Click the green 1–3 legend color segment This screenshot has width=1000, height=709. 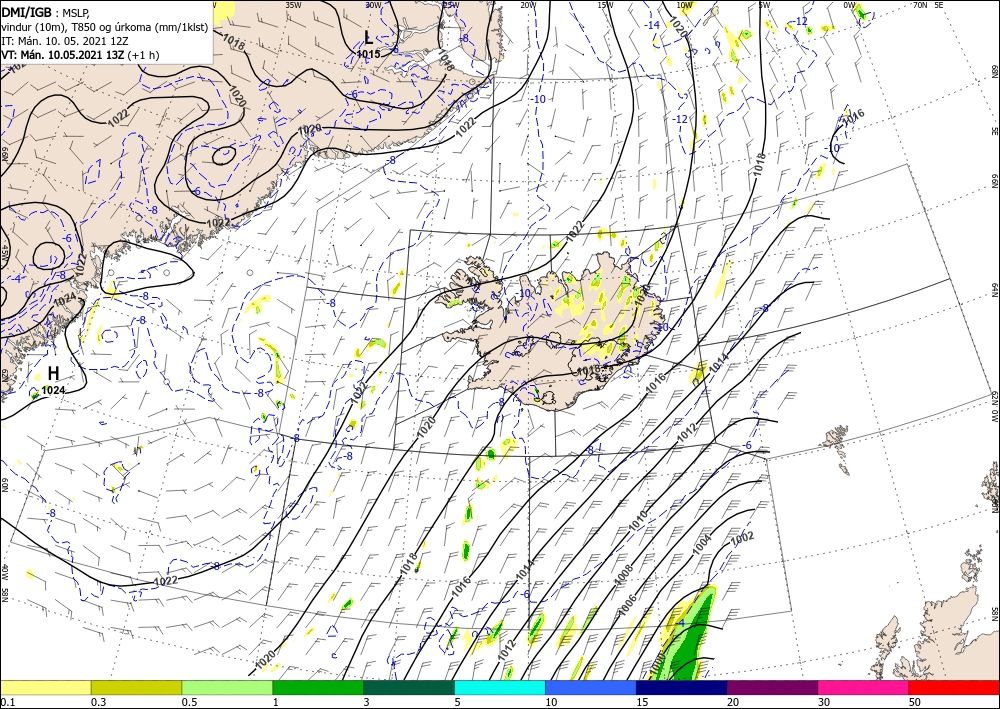(318, 687)
